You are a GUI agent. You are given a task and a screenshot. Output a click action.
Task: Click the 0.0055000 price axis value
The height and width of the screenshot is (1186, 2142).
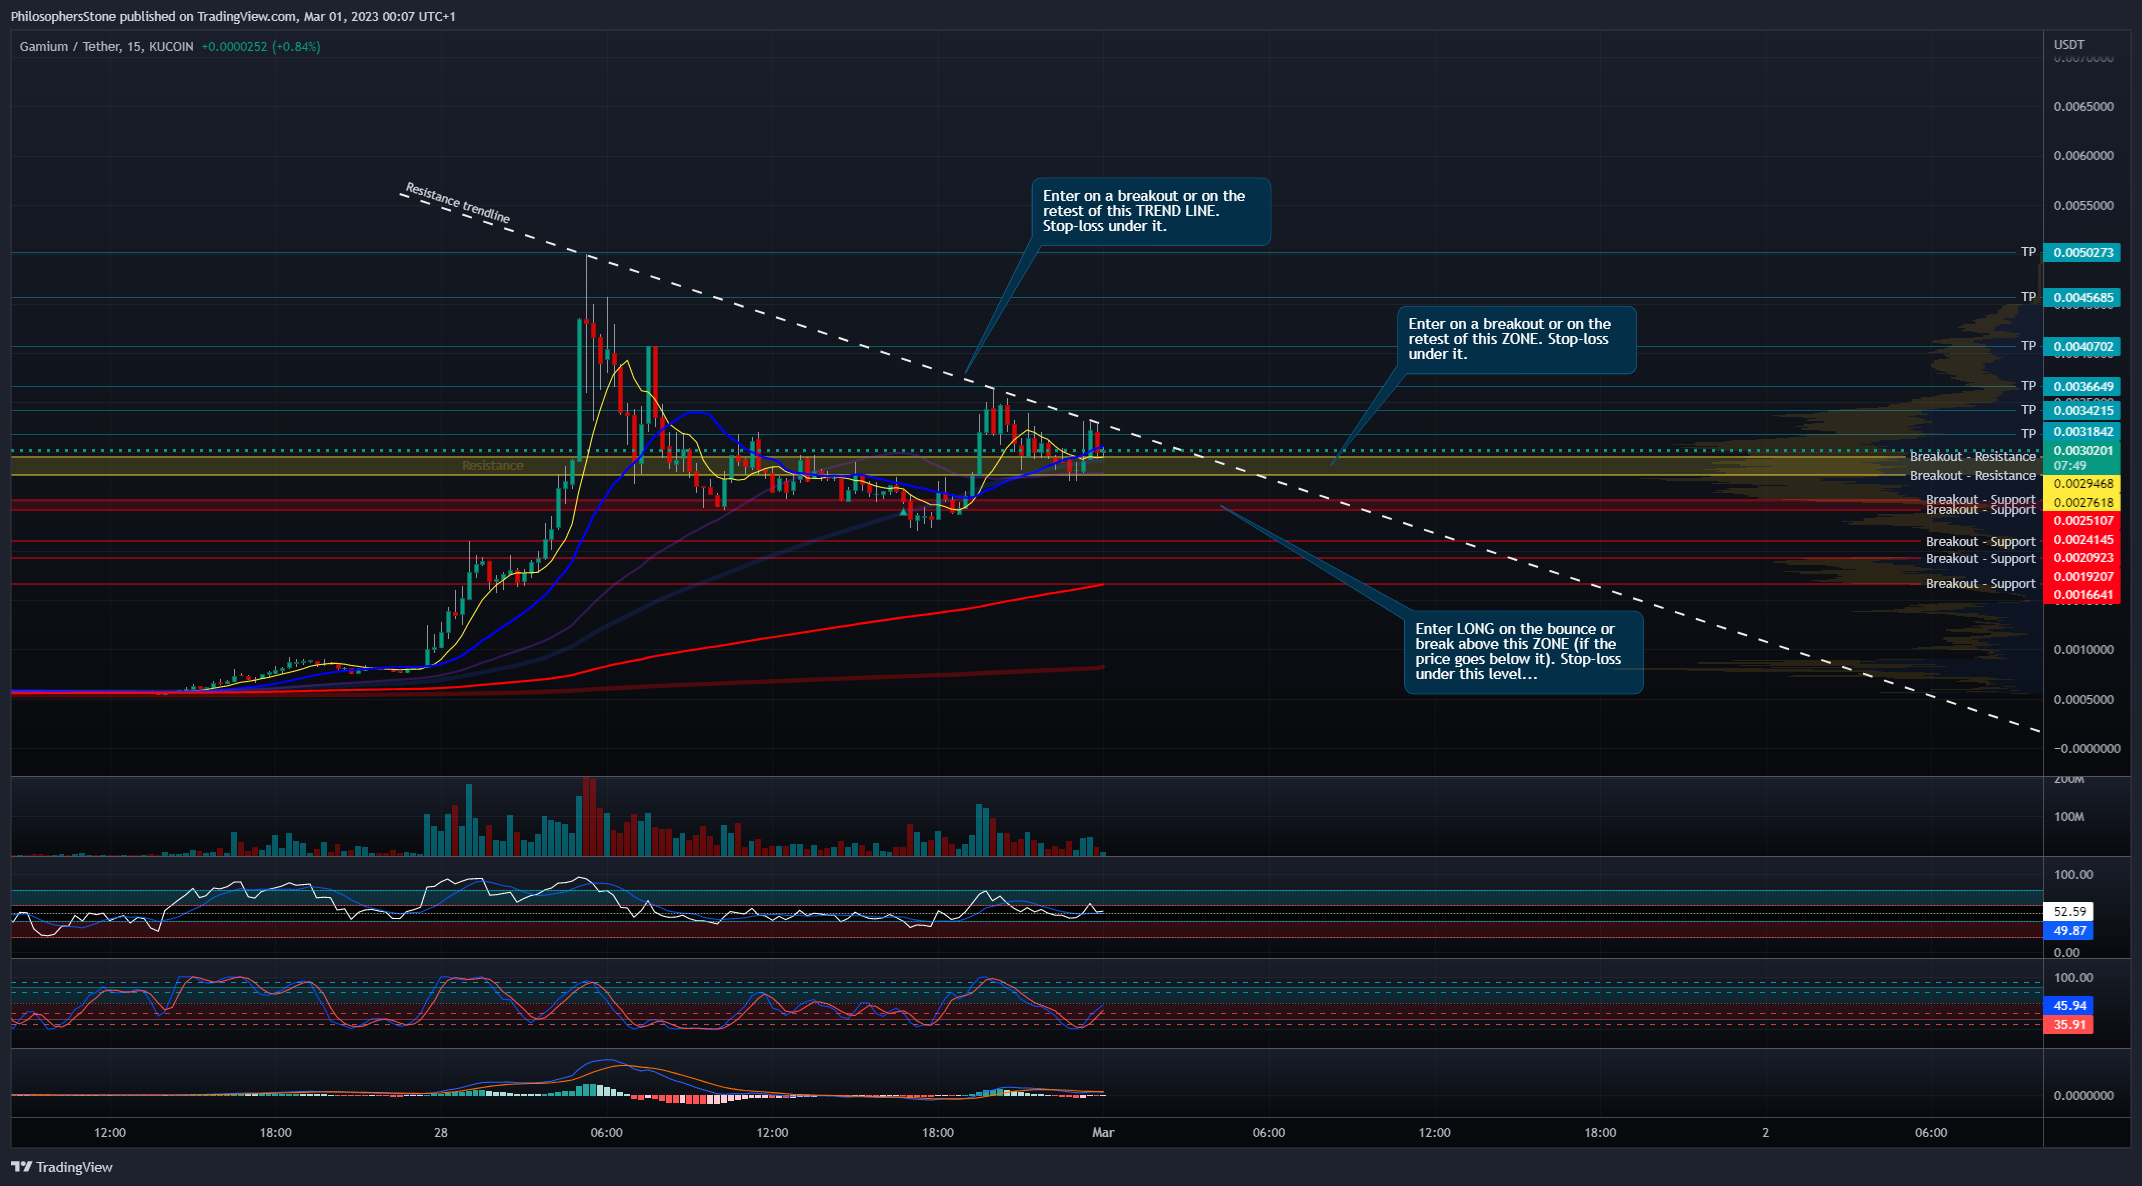(2083, 205)
